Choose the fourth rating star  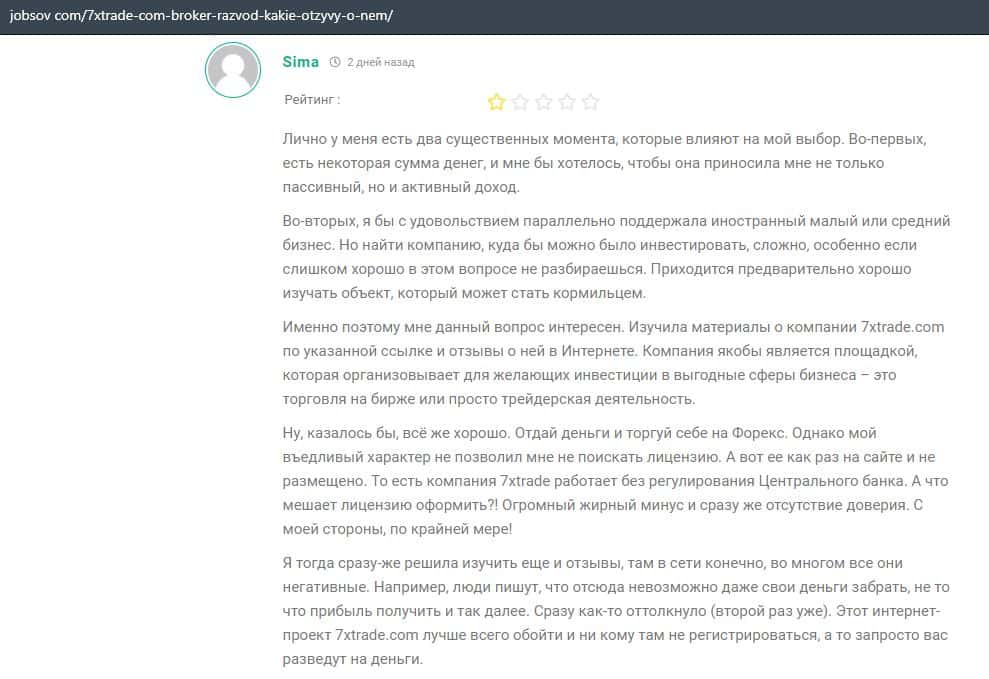tap(567, 101)
